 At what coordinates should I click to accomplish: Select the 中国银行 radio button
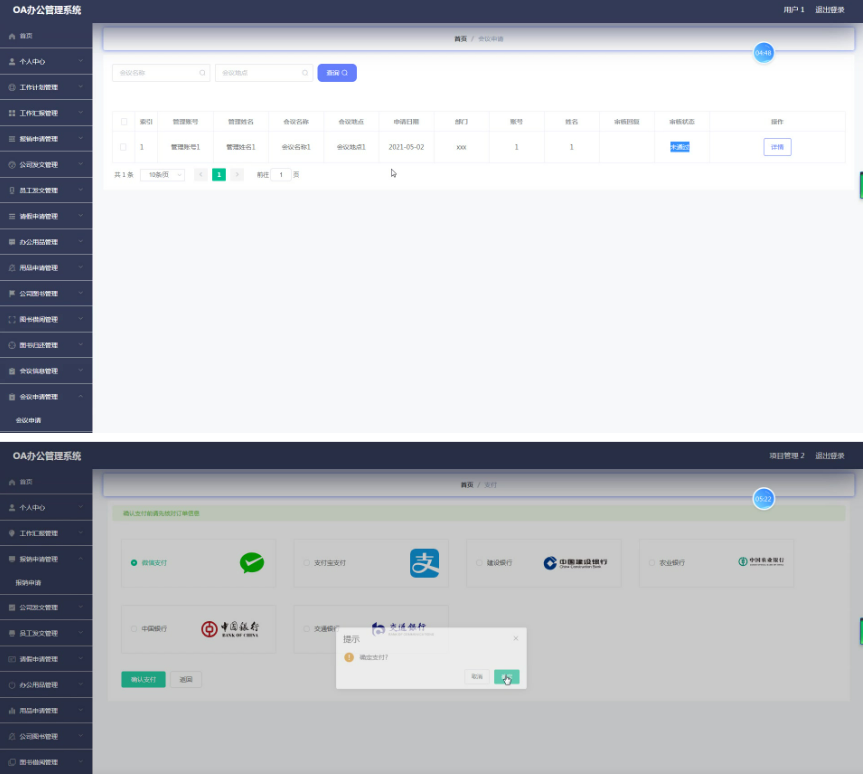(134, 629)
